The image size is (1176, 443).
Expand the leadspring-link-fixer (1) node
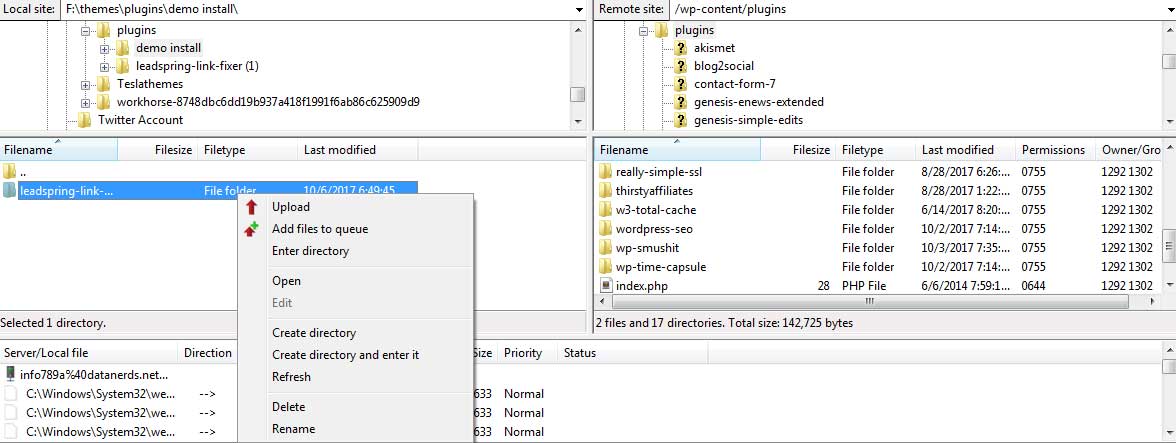(104, 67)
